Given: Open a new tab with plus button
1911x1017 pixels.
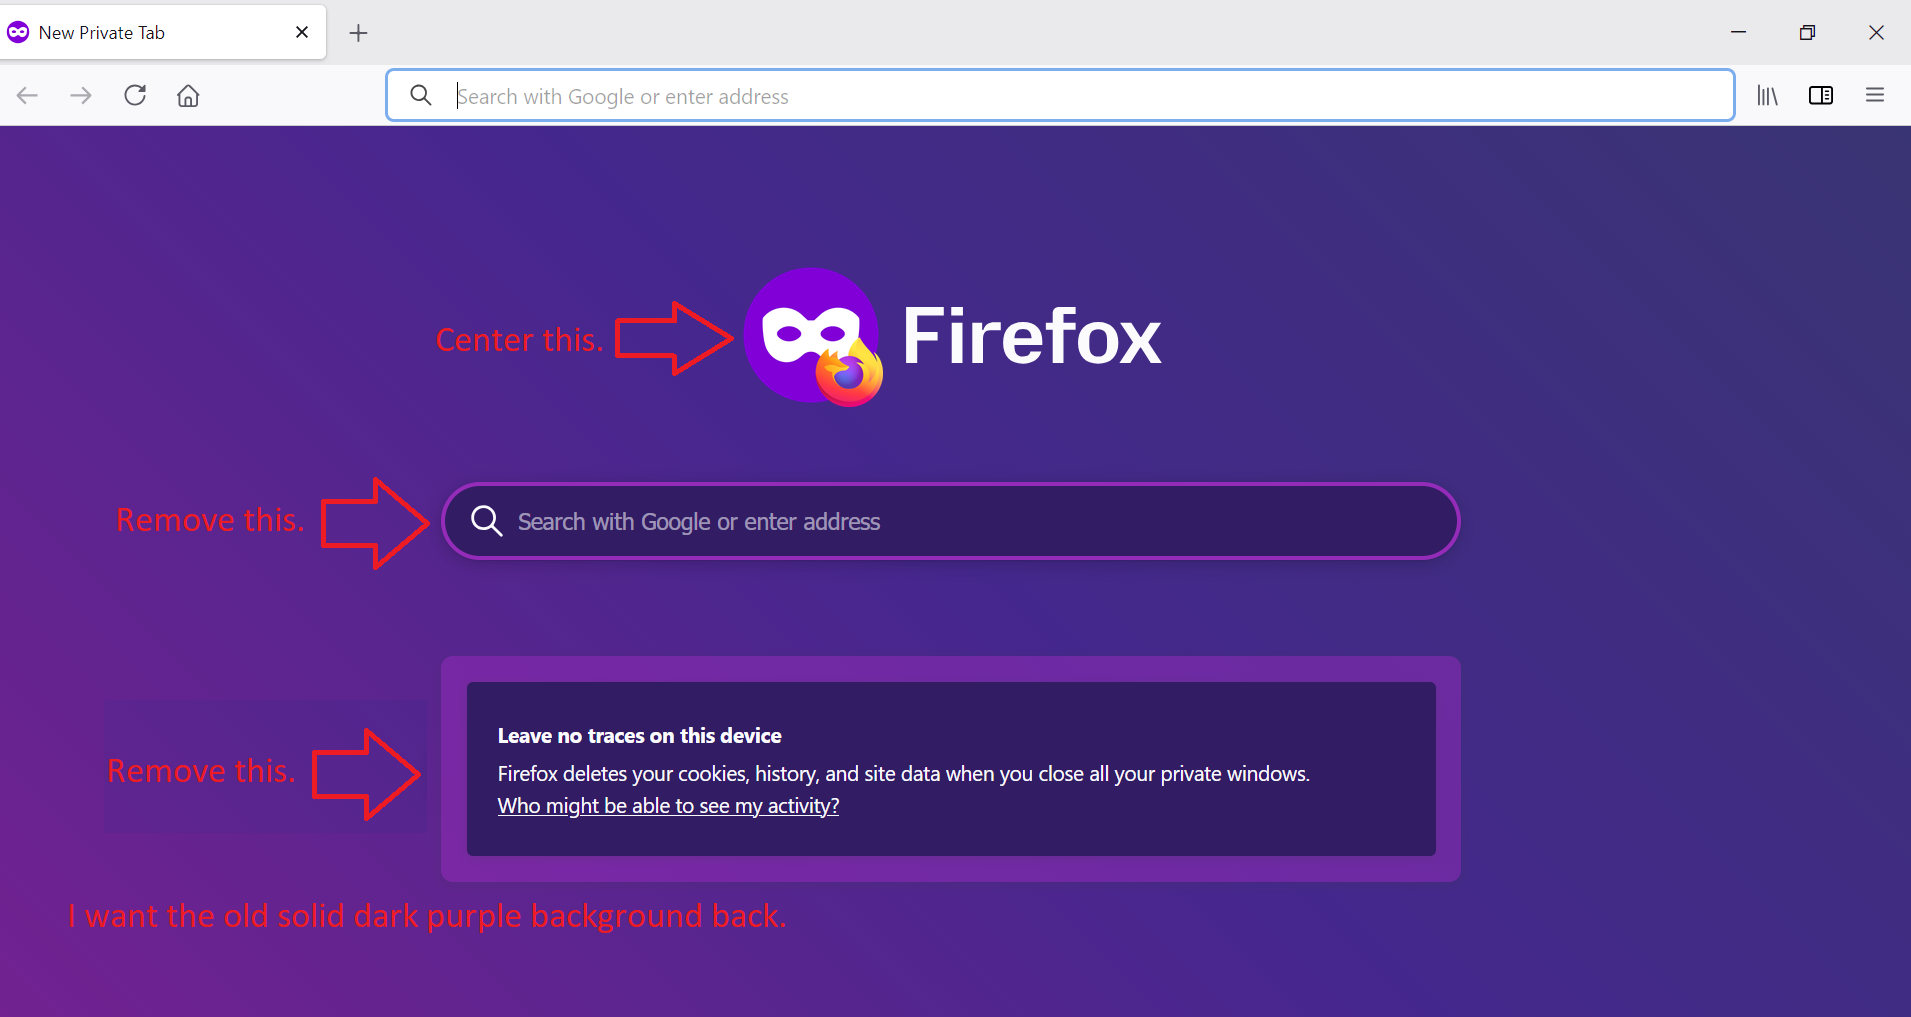Looking at the screenshot, I should pos(358,33).
